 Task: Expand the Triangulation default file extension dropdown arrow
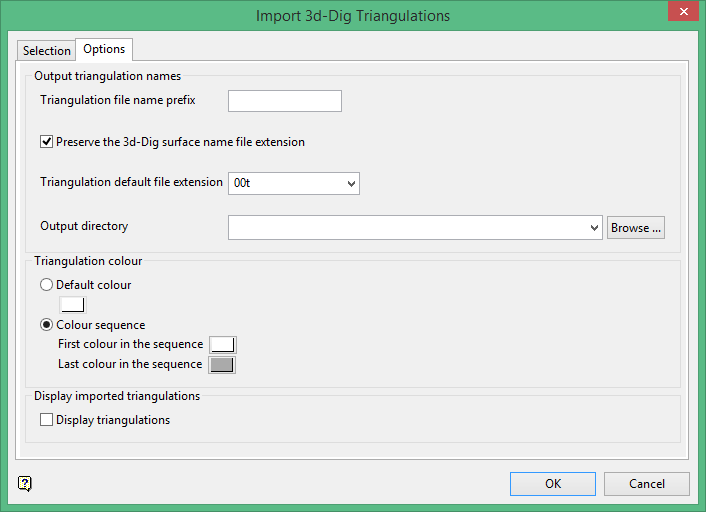[350, 183]
